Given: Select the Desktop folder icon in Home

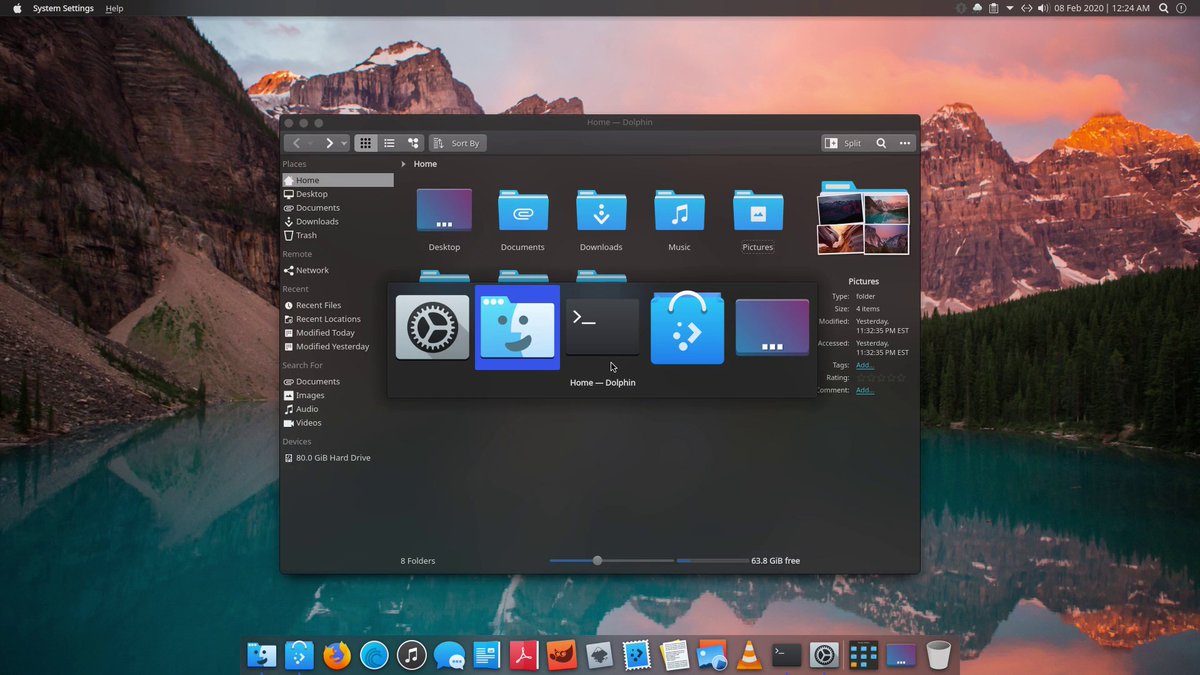Looking at the screenshot, I should point(444,211).
